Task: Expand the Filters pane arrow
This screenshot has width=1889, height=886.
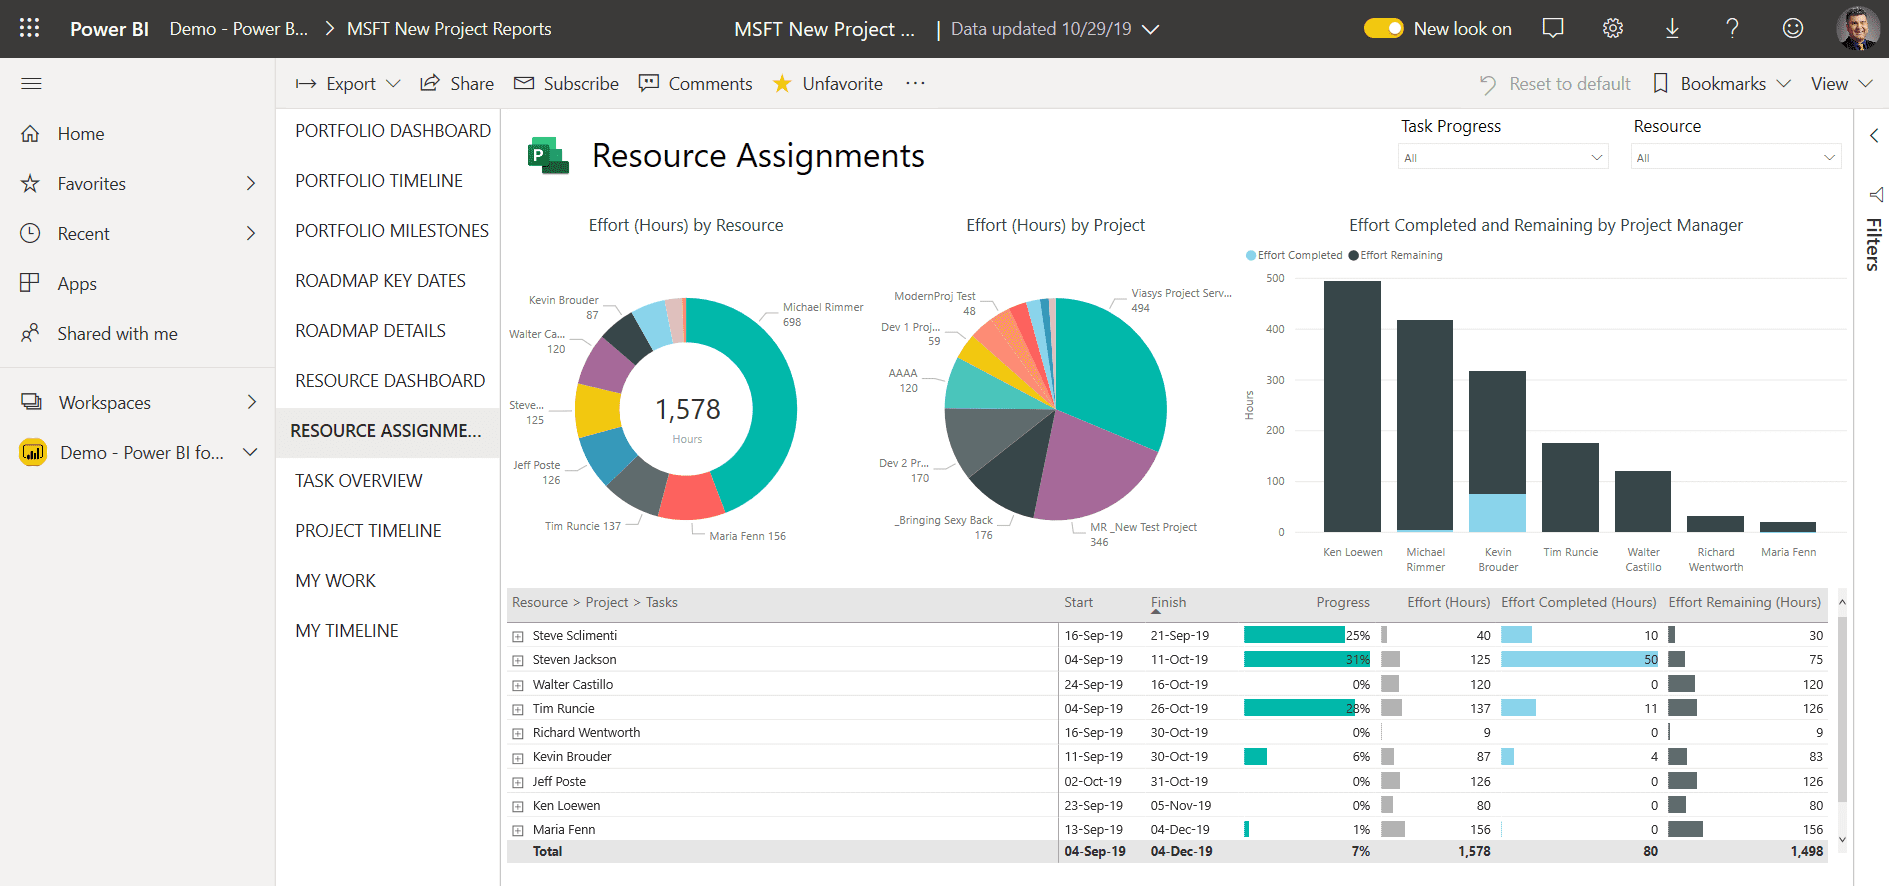Action: coord(1874,135)
